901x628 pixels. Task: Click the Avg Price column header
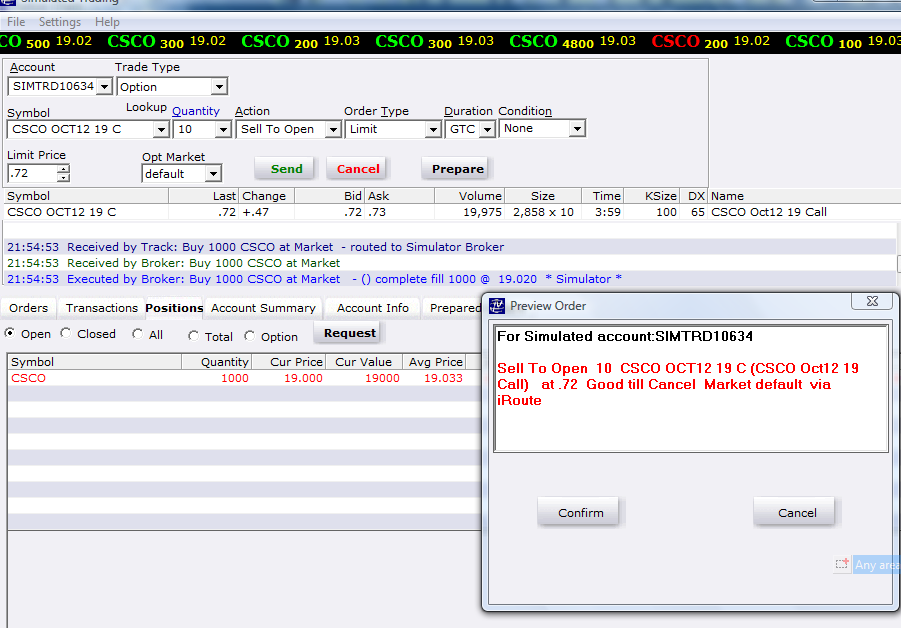pos(434,362)
